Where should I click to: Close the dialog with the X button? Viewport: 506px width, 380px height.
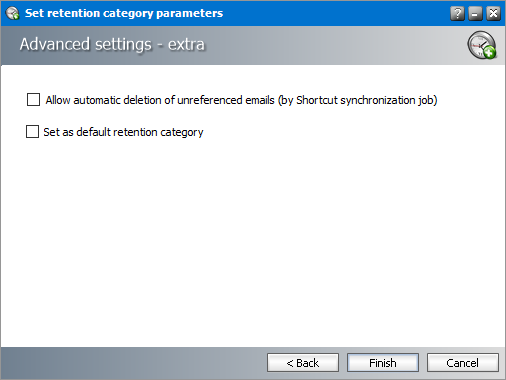(x=493, y=14)
